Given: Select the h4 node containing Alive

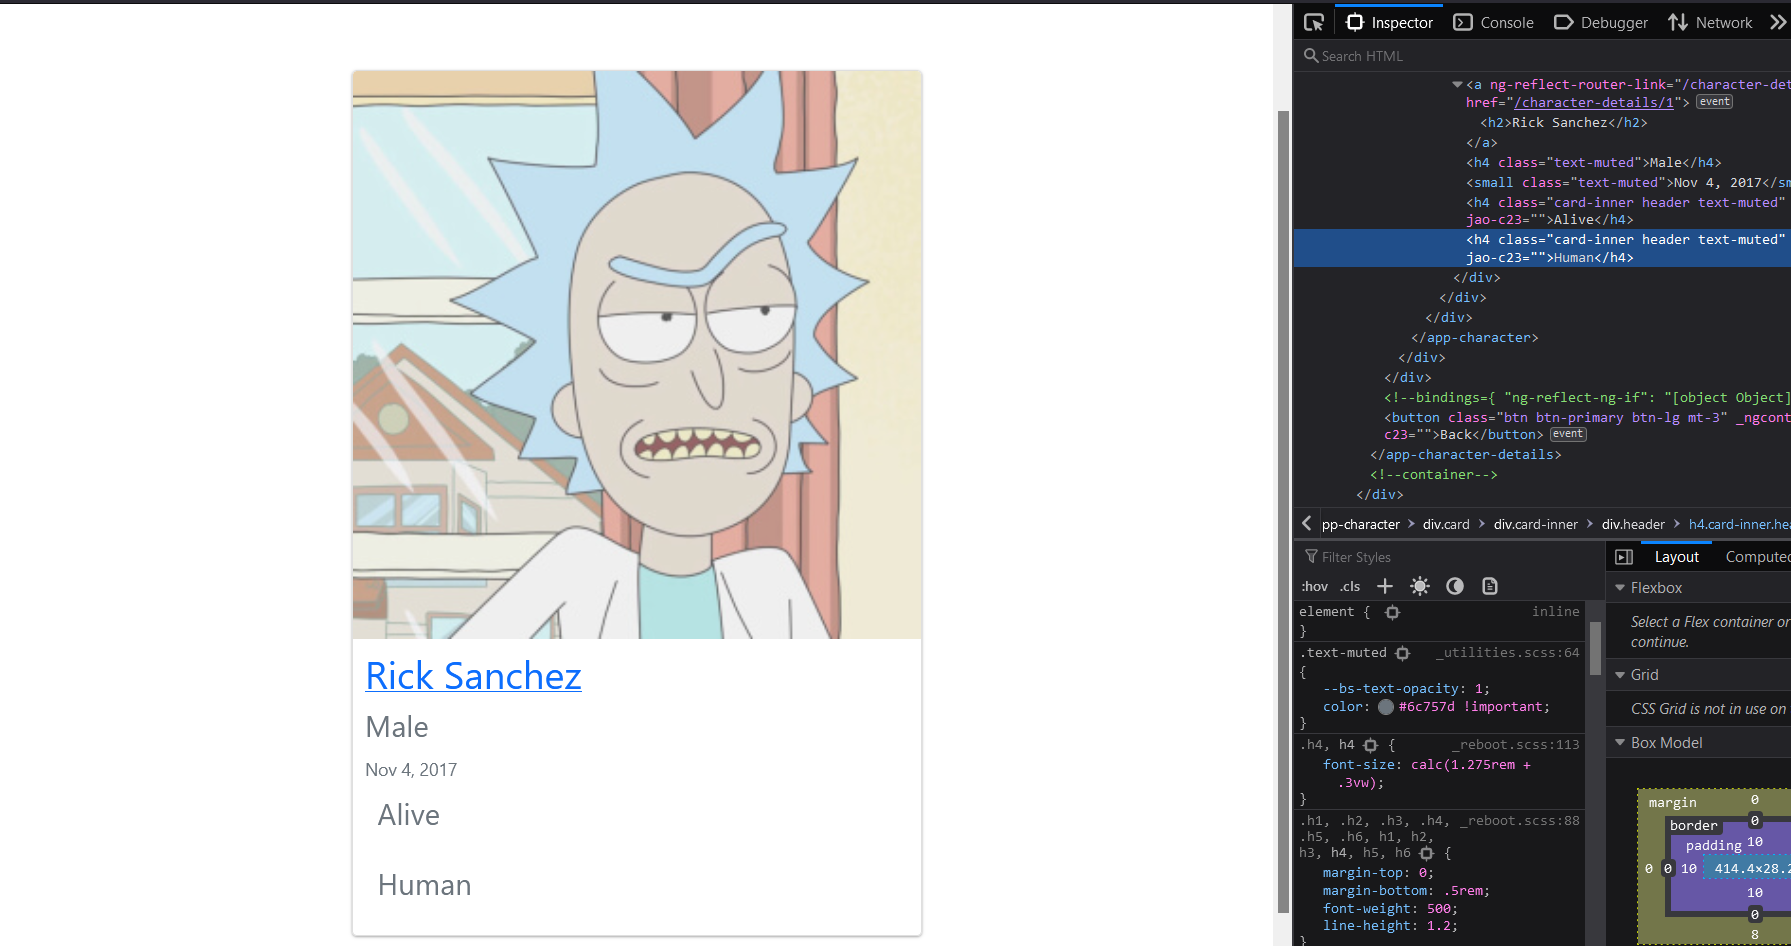Looking at the screenshot, I should (x=1626, y=211).
